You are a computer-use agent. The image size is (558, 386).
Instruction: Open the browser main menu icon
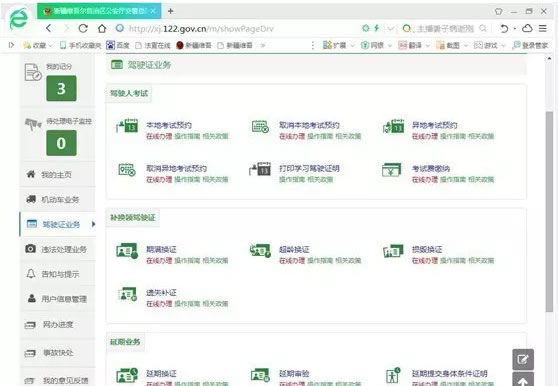click(x=543, y=28)
